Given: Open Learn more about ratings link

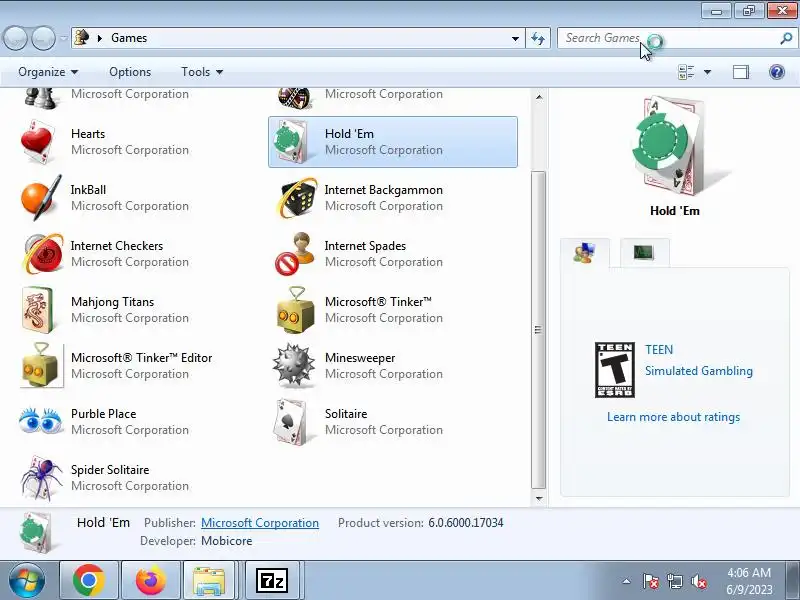Looking at the screenshot, I should coord(673,417).
